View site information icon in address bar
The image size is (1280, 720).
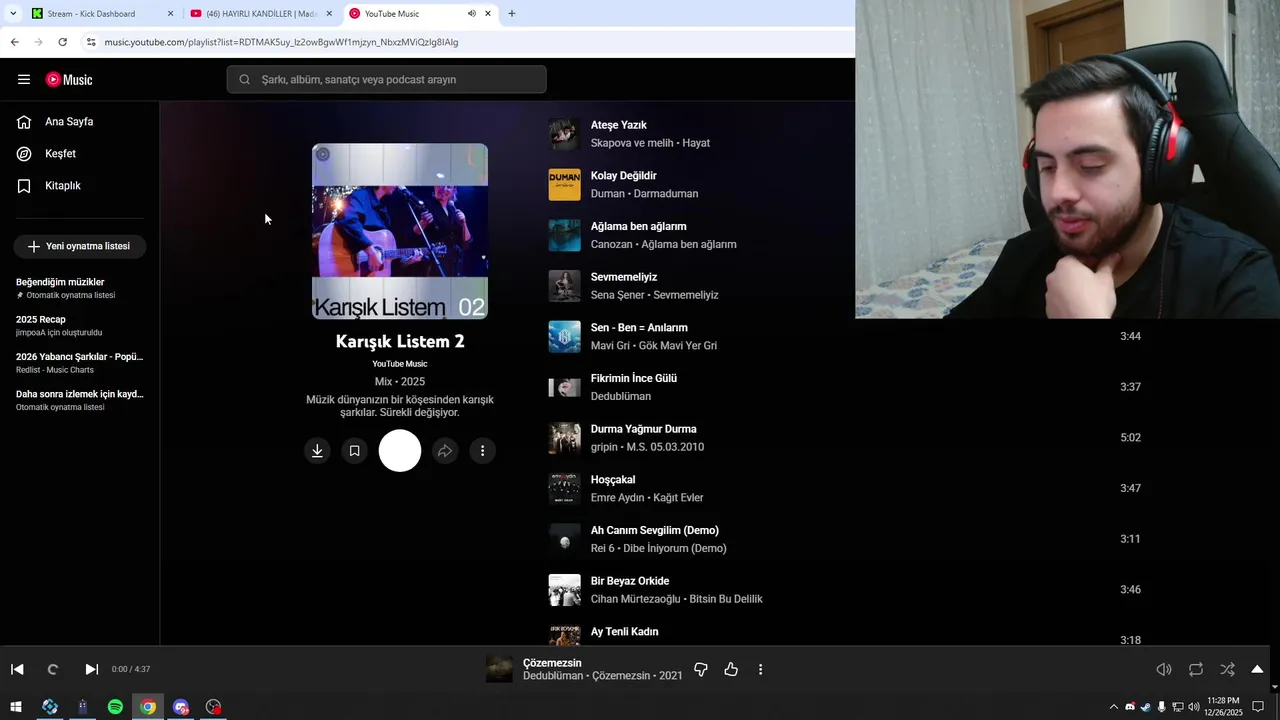(x=90, y=42)
